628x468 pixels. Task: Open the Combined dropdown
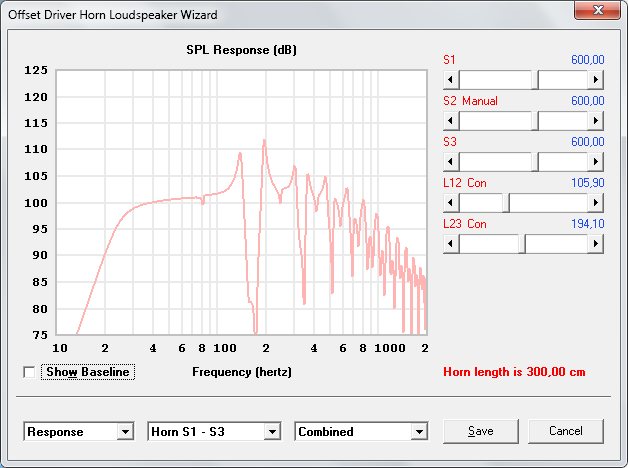click(x=419, y=432)
